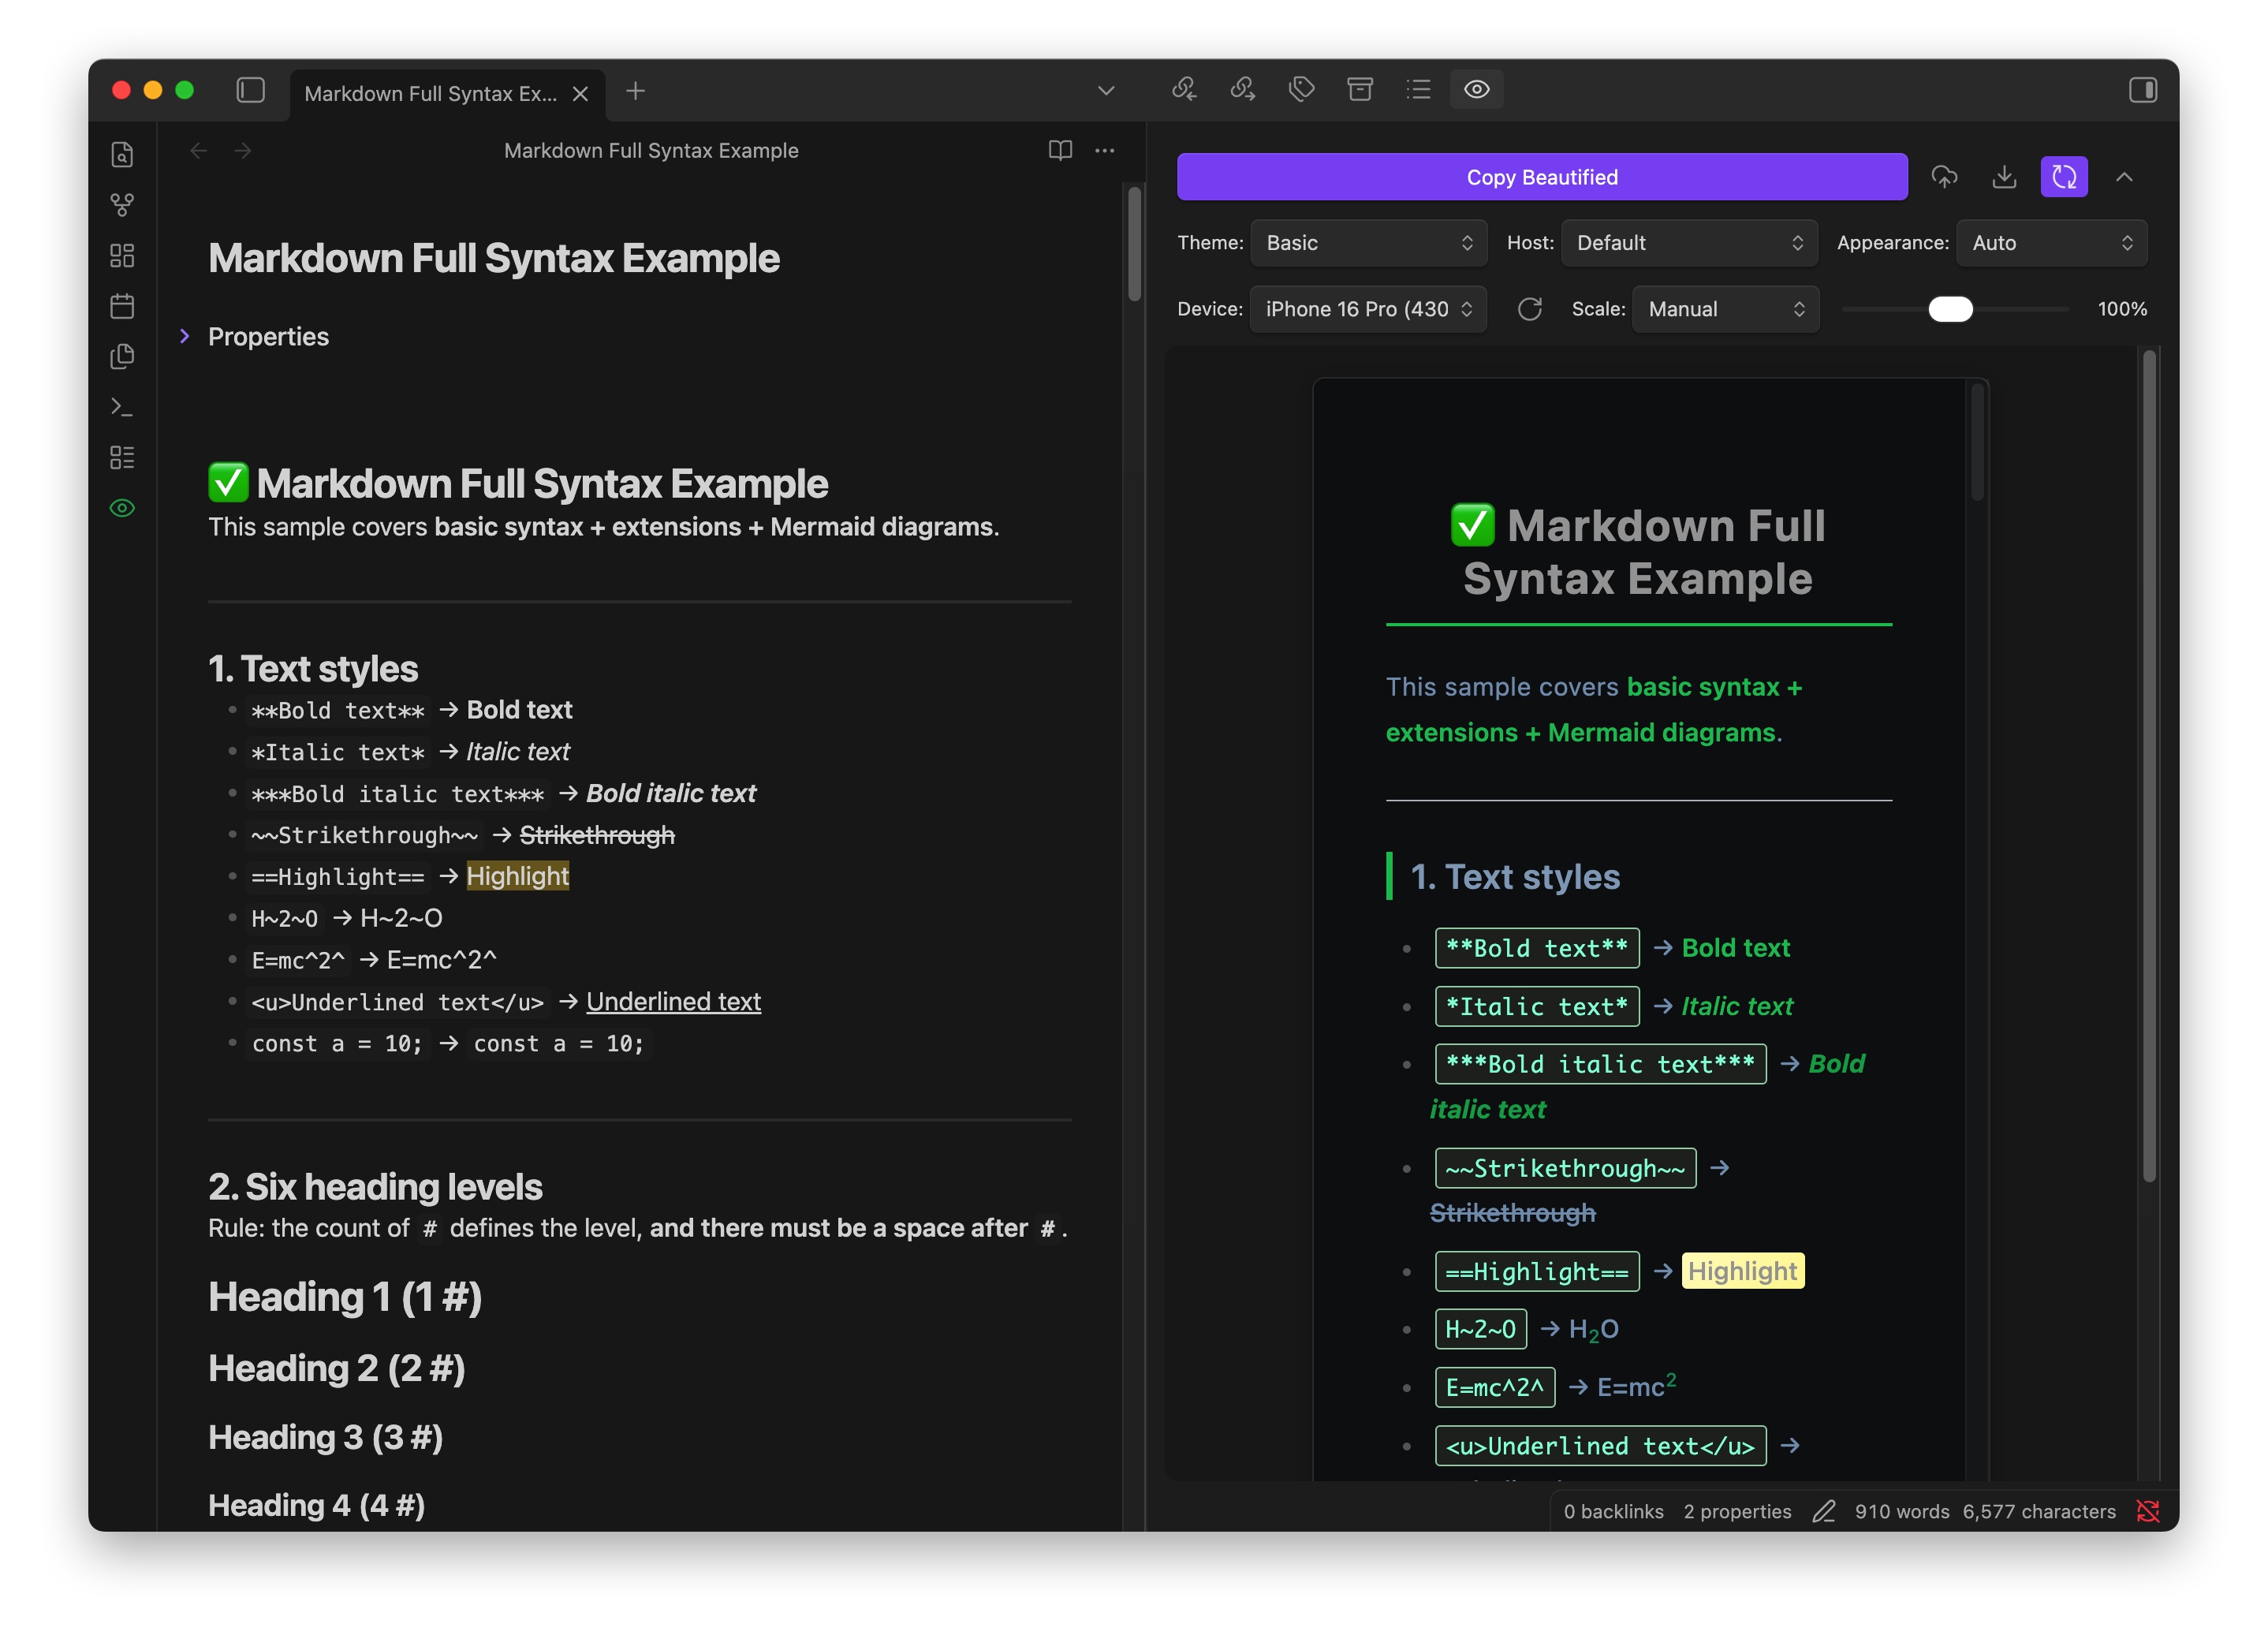Open the calendar icon in the left sidebar
Screen dimensions: 2268x1650
pos(122,307)
